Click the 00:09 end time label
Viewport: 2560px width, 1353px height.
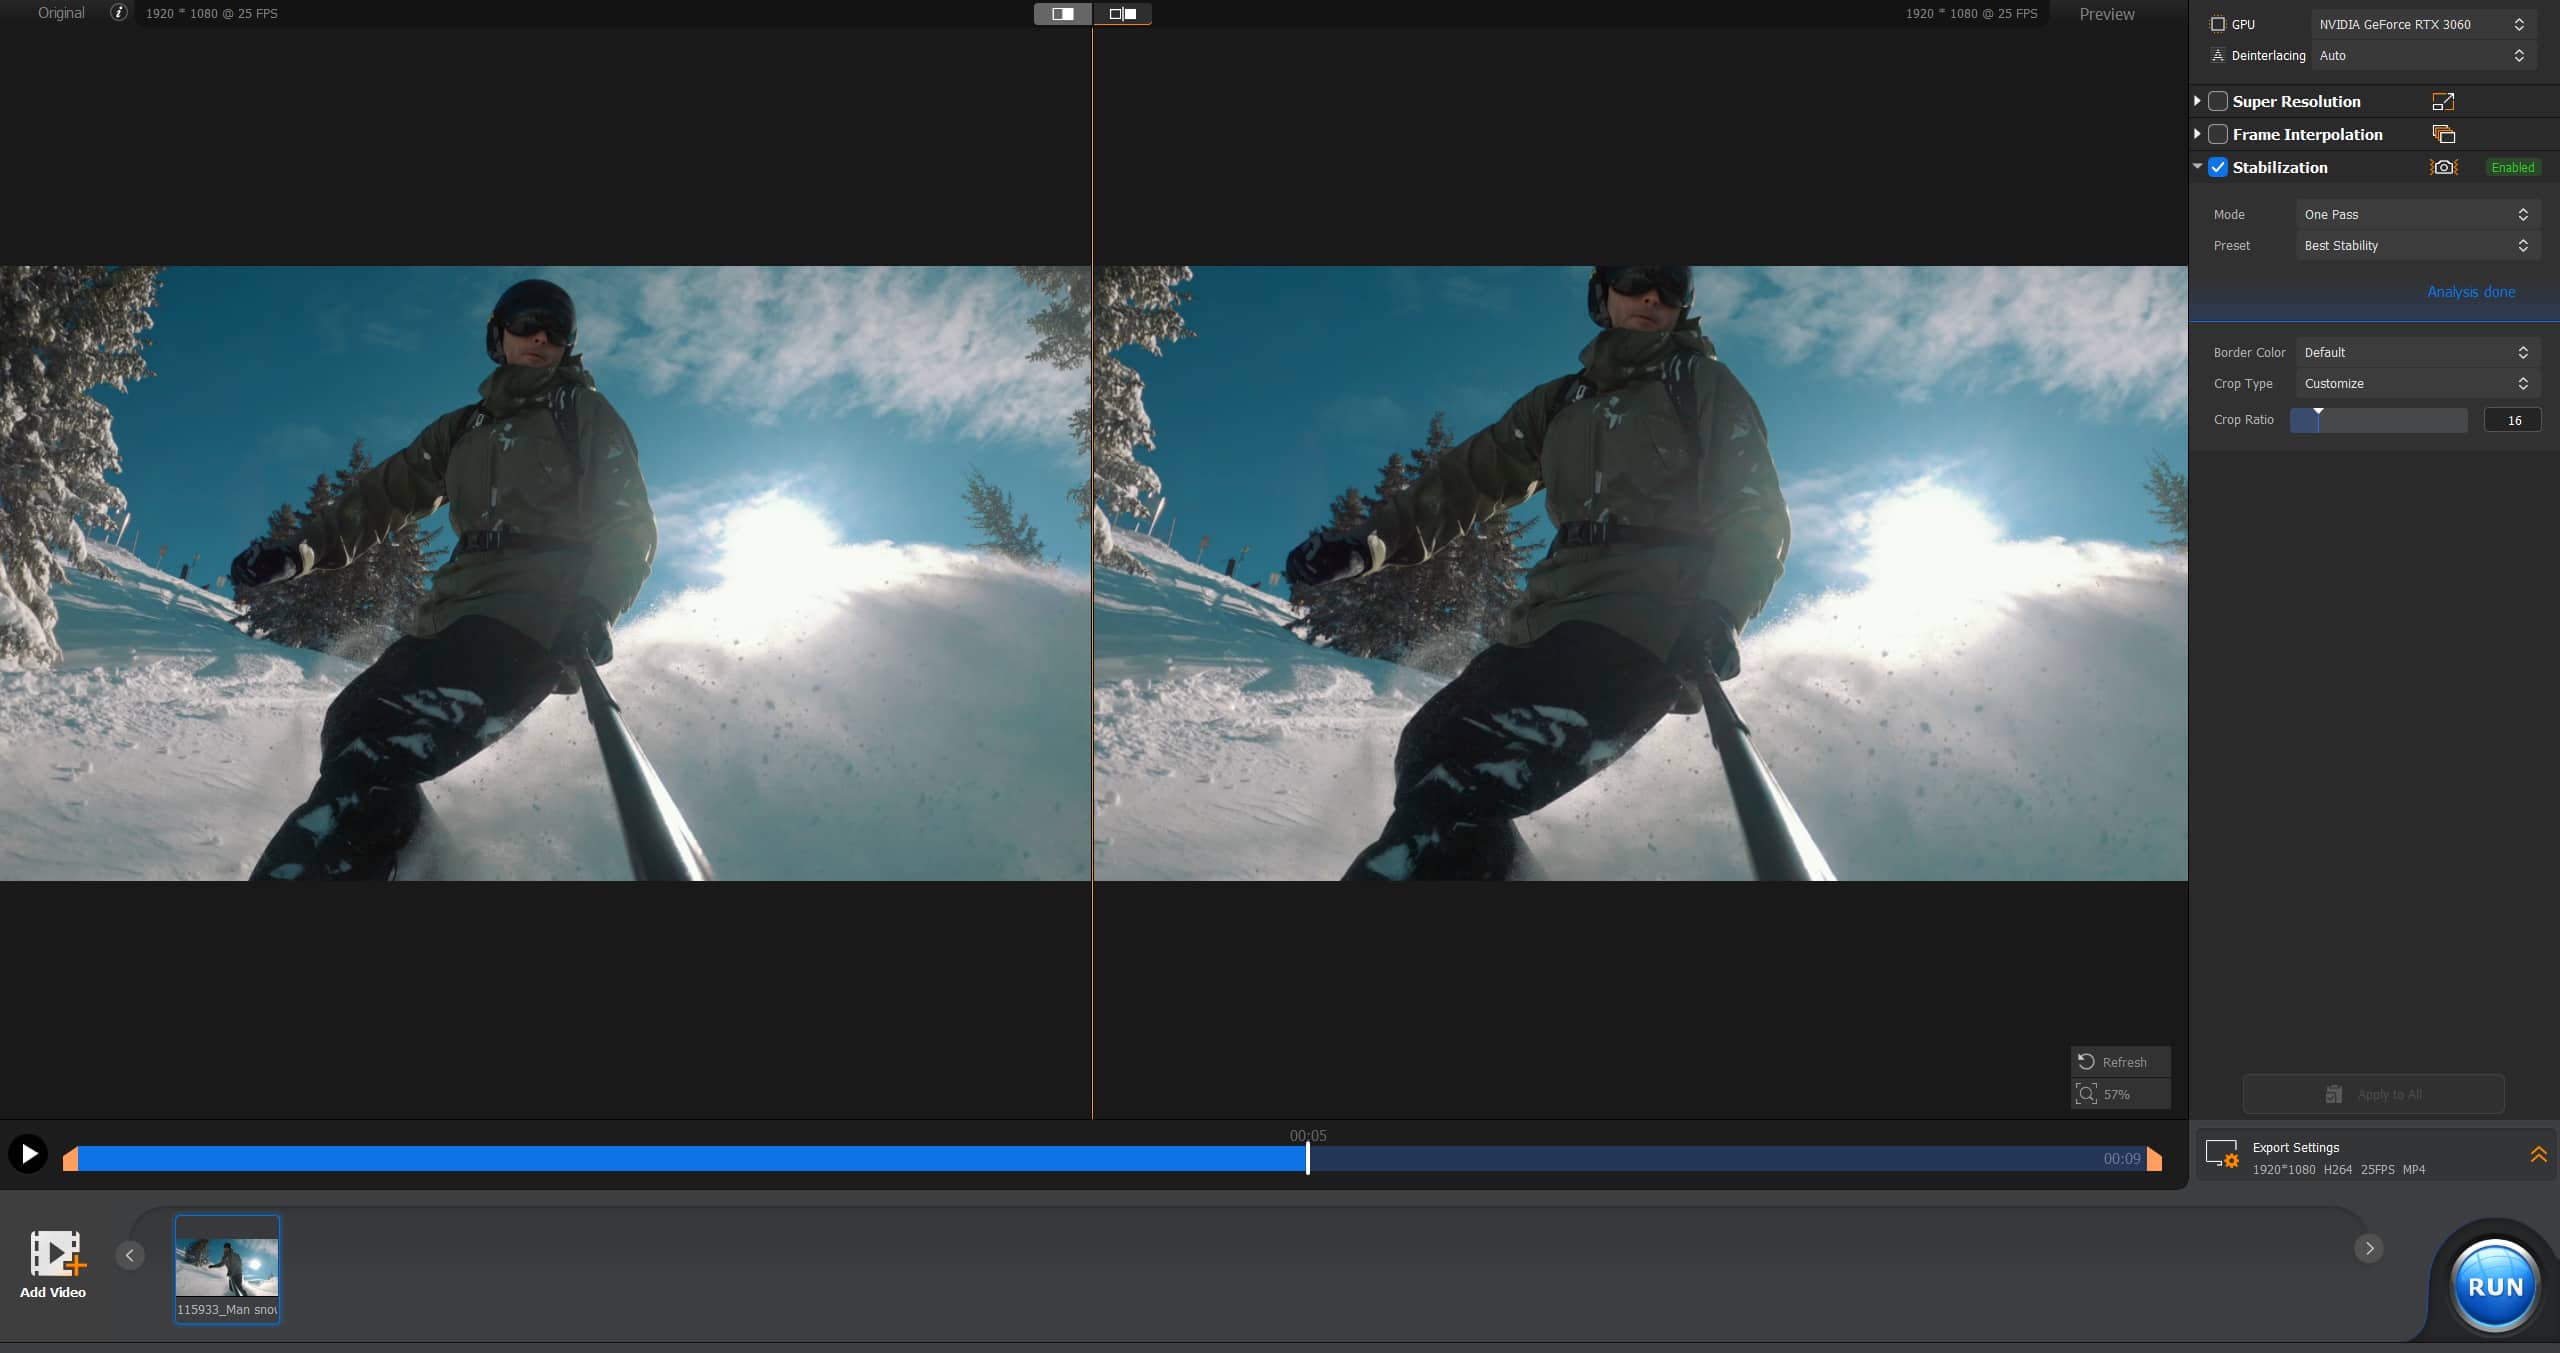click(x=2121, y=1158)
